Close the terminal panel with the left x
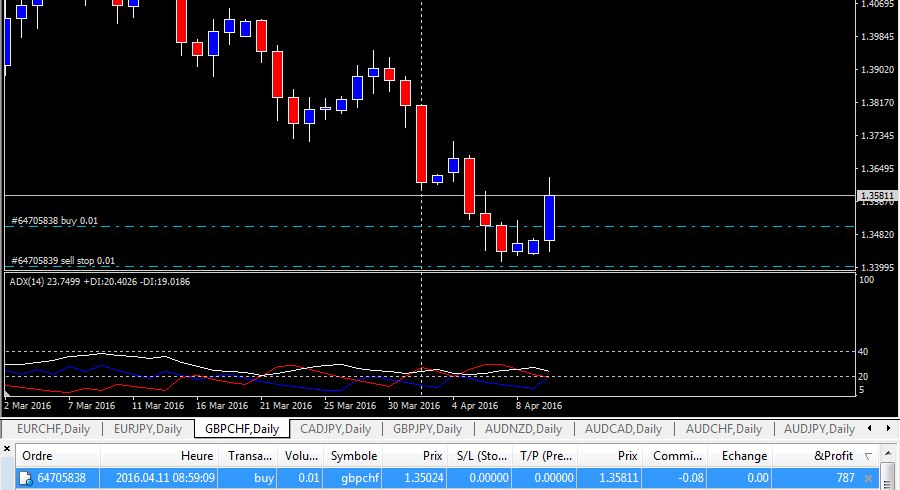 pos(7,448)
